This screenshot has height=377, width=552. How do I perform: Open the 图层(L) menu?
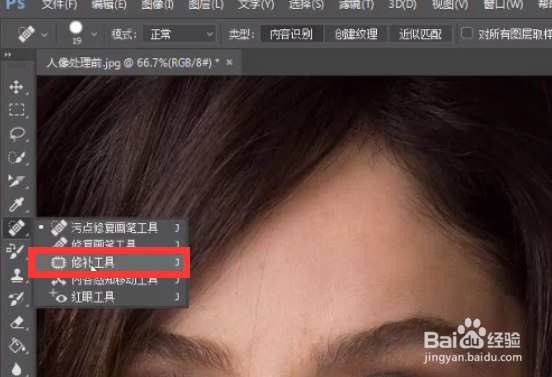[206, 5]
